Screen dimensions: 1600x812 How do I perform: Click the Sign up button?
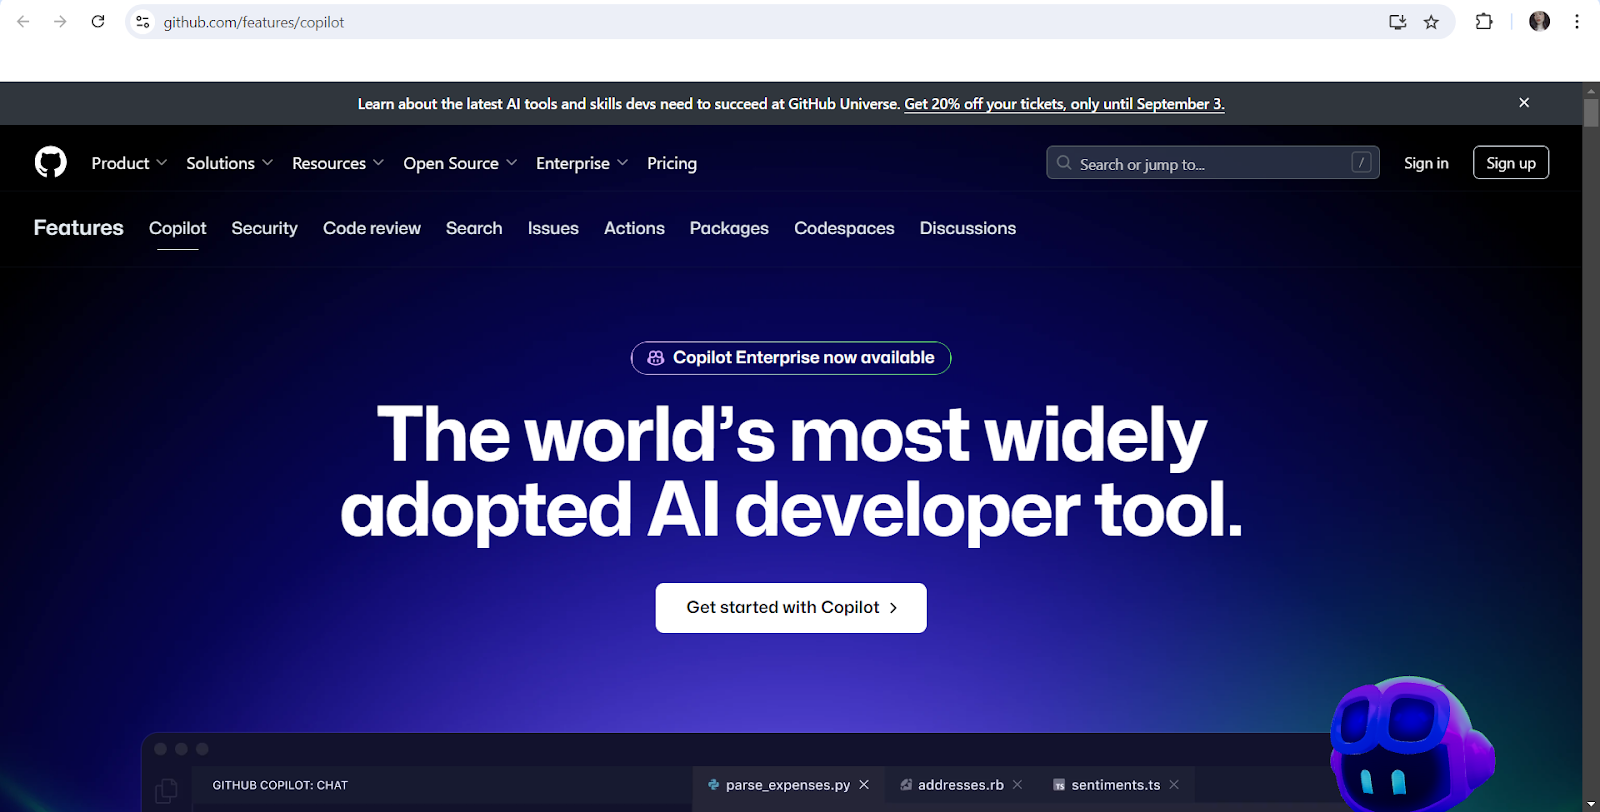1511,163
